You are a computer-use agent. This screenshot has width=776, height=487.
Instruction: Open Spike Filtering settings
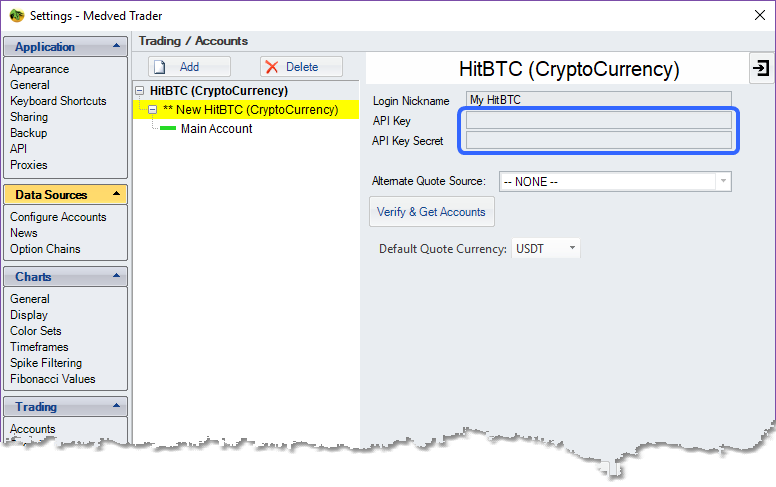pyautogui.click(x=46, y=363)
